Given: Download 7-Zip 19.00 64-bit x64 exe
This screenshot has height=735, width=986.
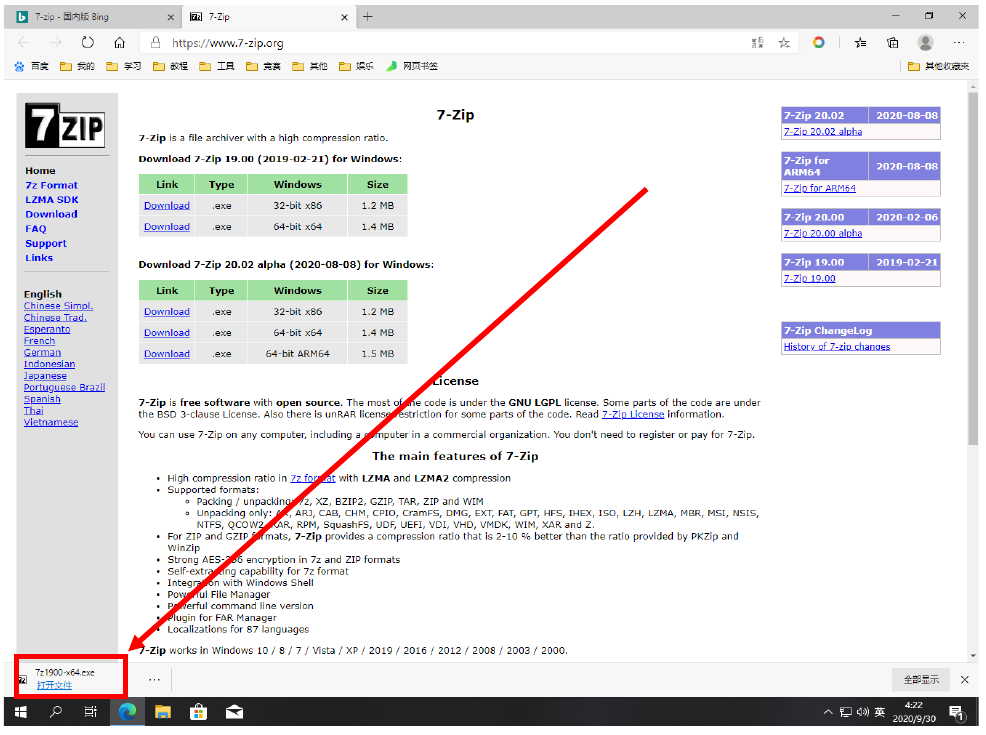Looking at the screenshot, I should [x=166, y=227].
